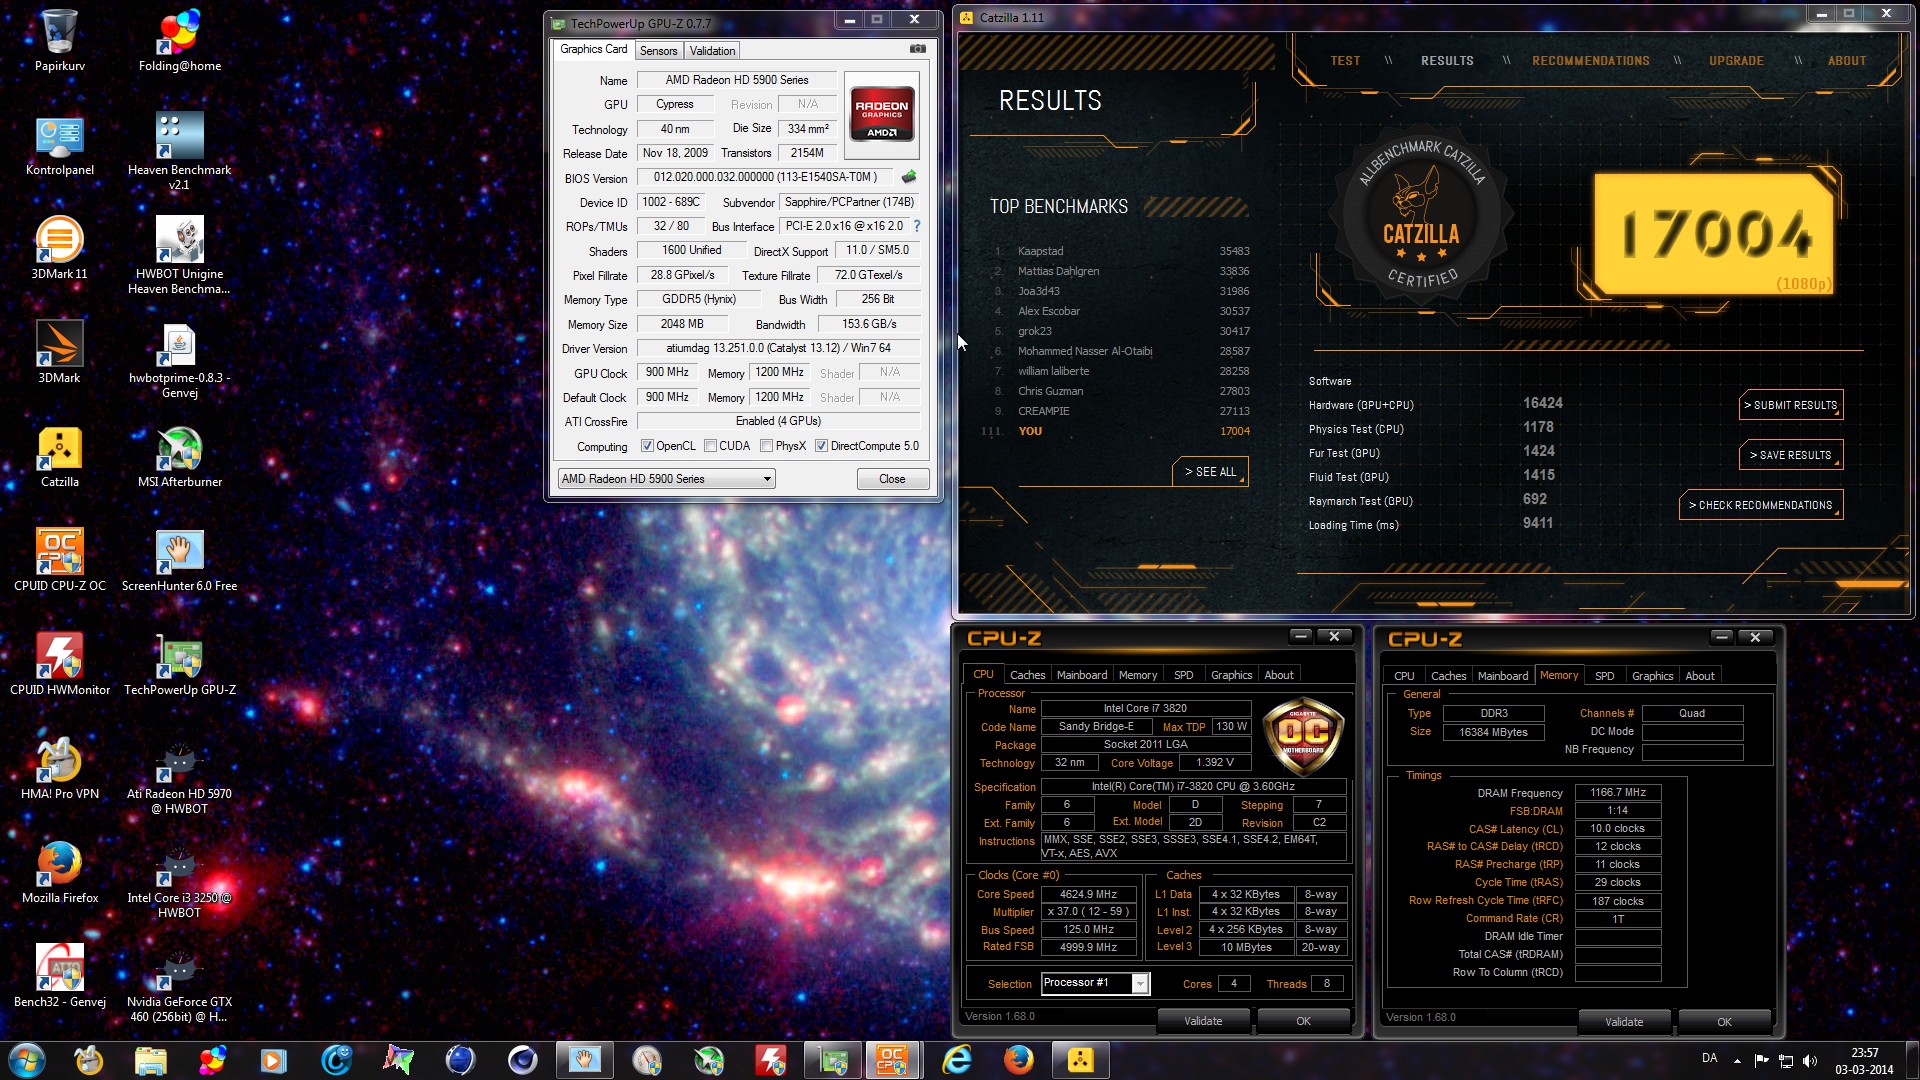Open the Kontrolpanel desktop icon
Screen dimensions: 1920x1080
click(x=59, y=145)
